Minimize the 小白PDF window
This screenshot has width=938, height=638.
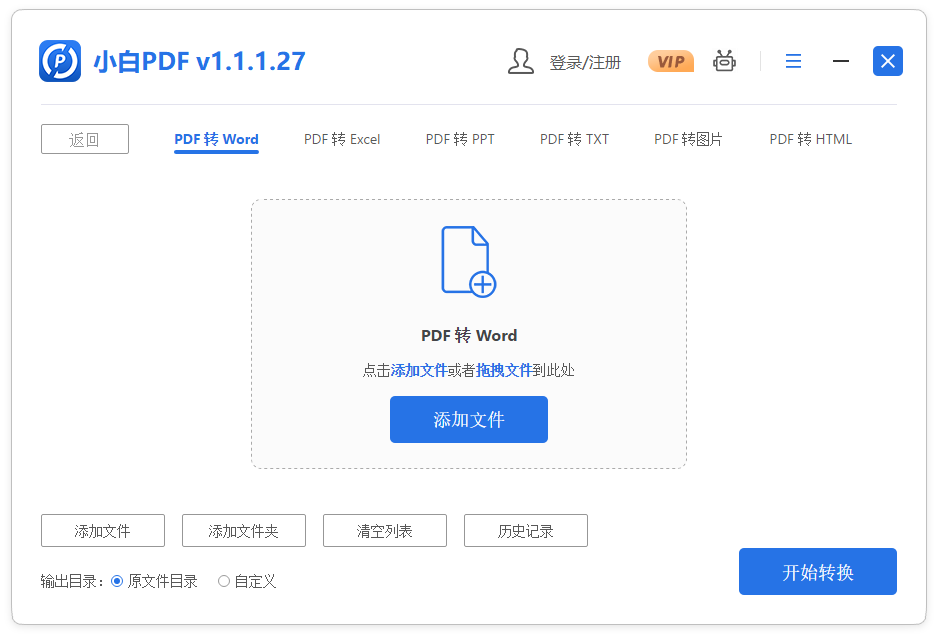[840, 61]
